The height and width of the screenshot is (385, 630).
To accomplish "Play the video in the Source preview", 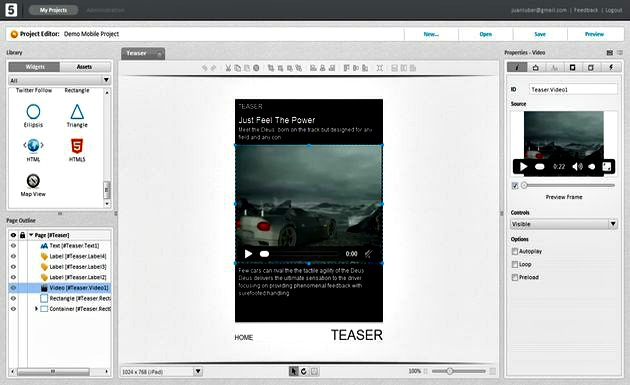I will [524, 166].
